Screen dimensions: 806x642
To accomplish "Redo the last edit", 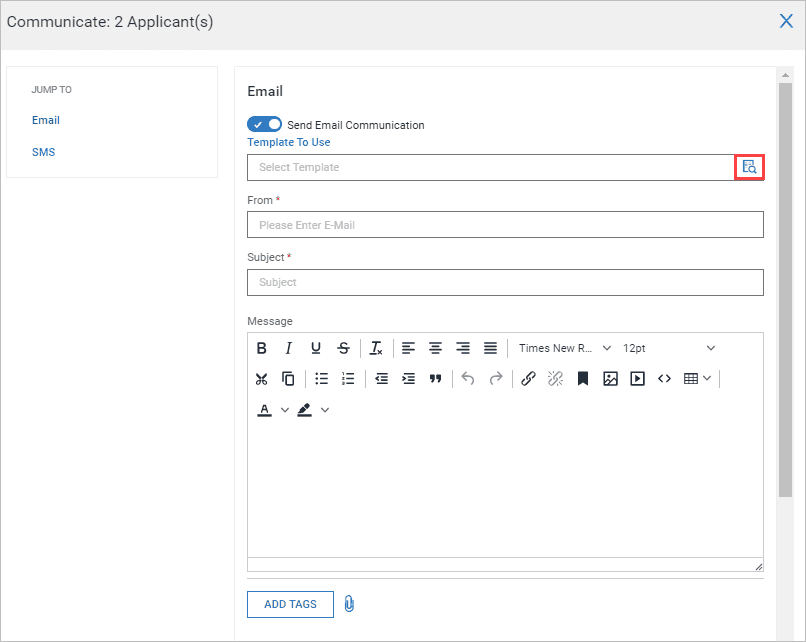I will [x=496, y=379].
